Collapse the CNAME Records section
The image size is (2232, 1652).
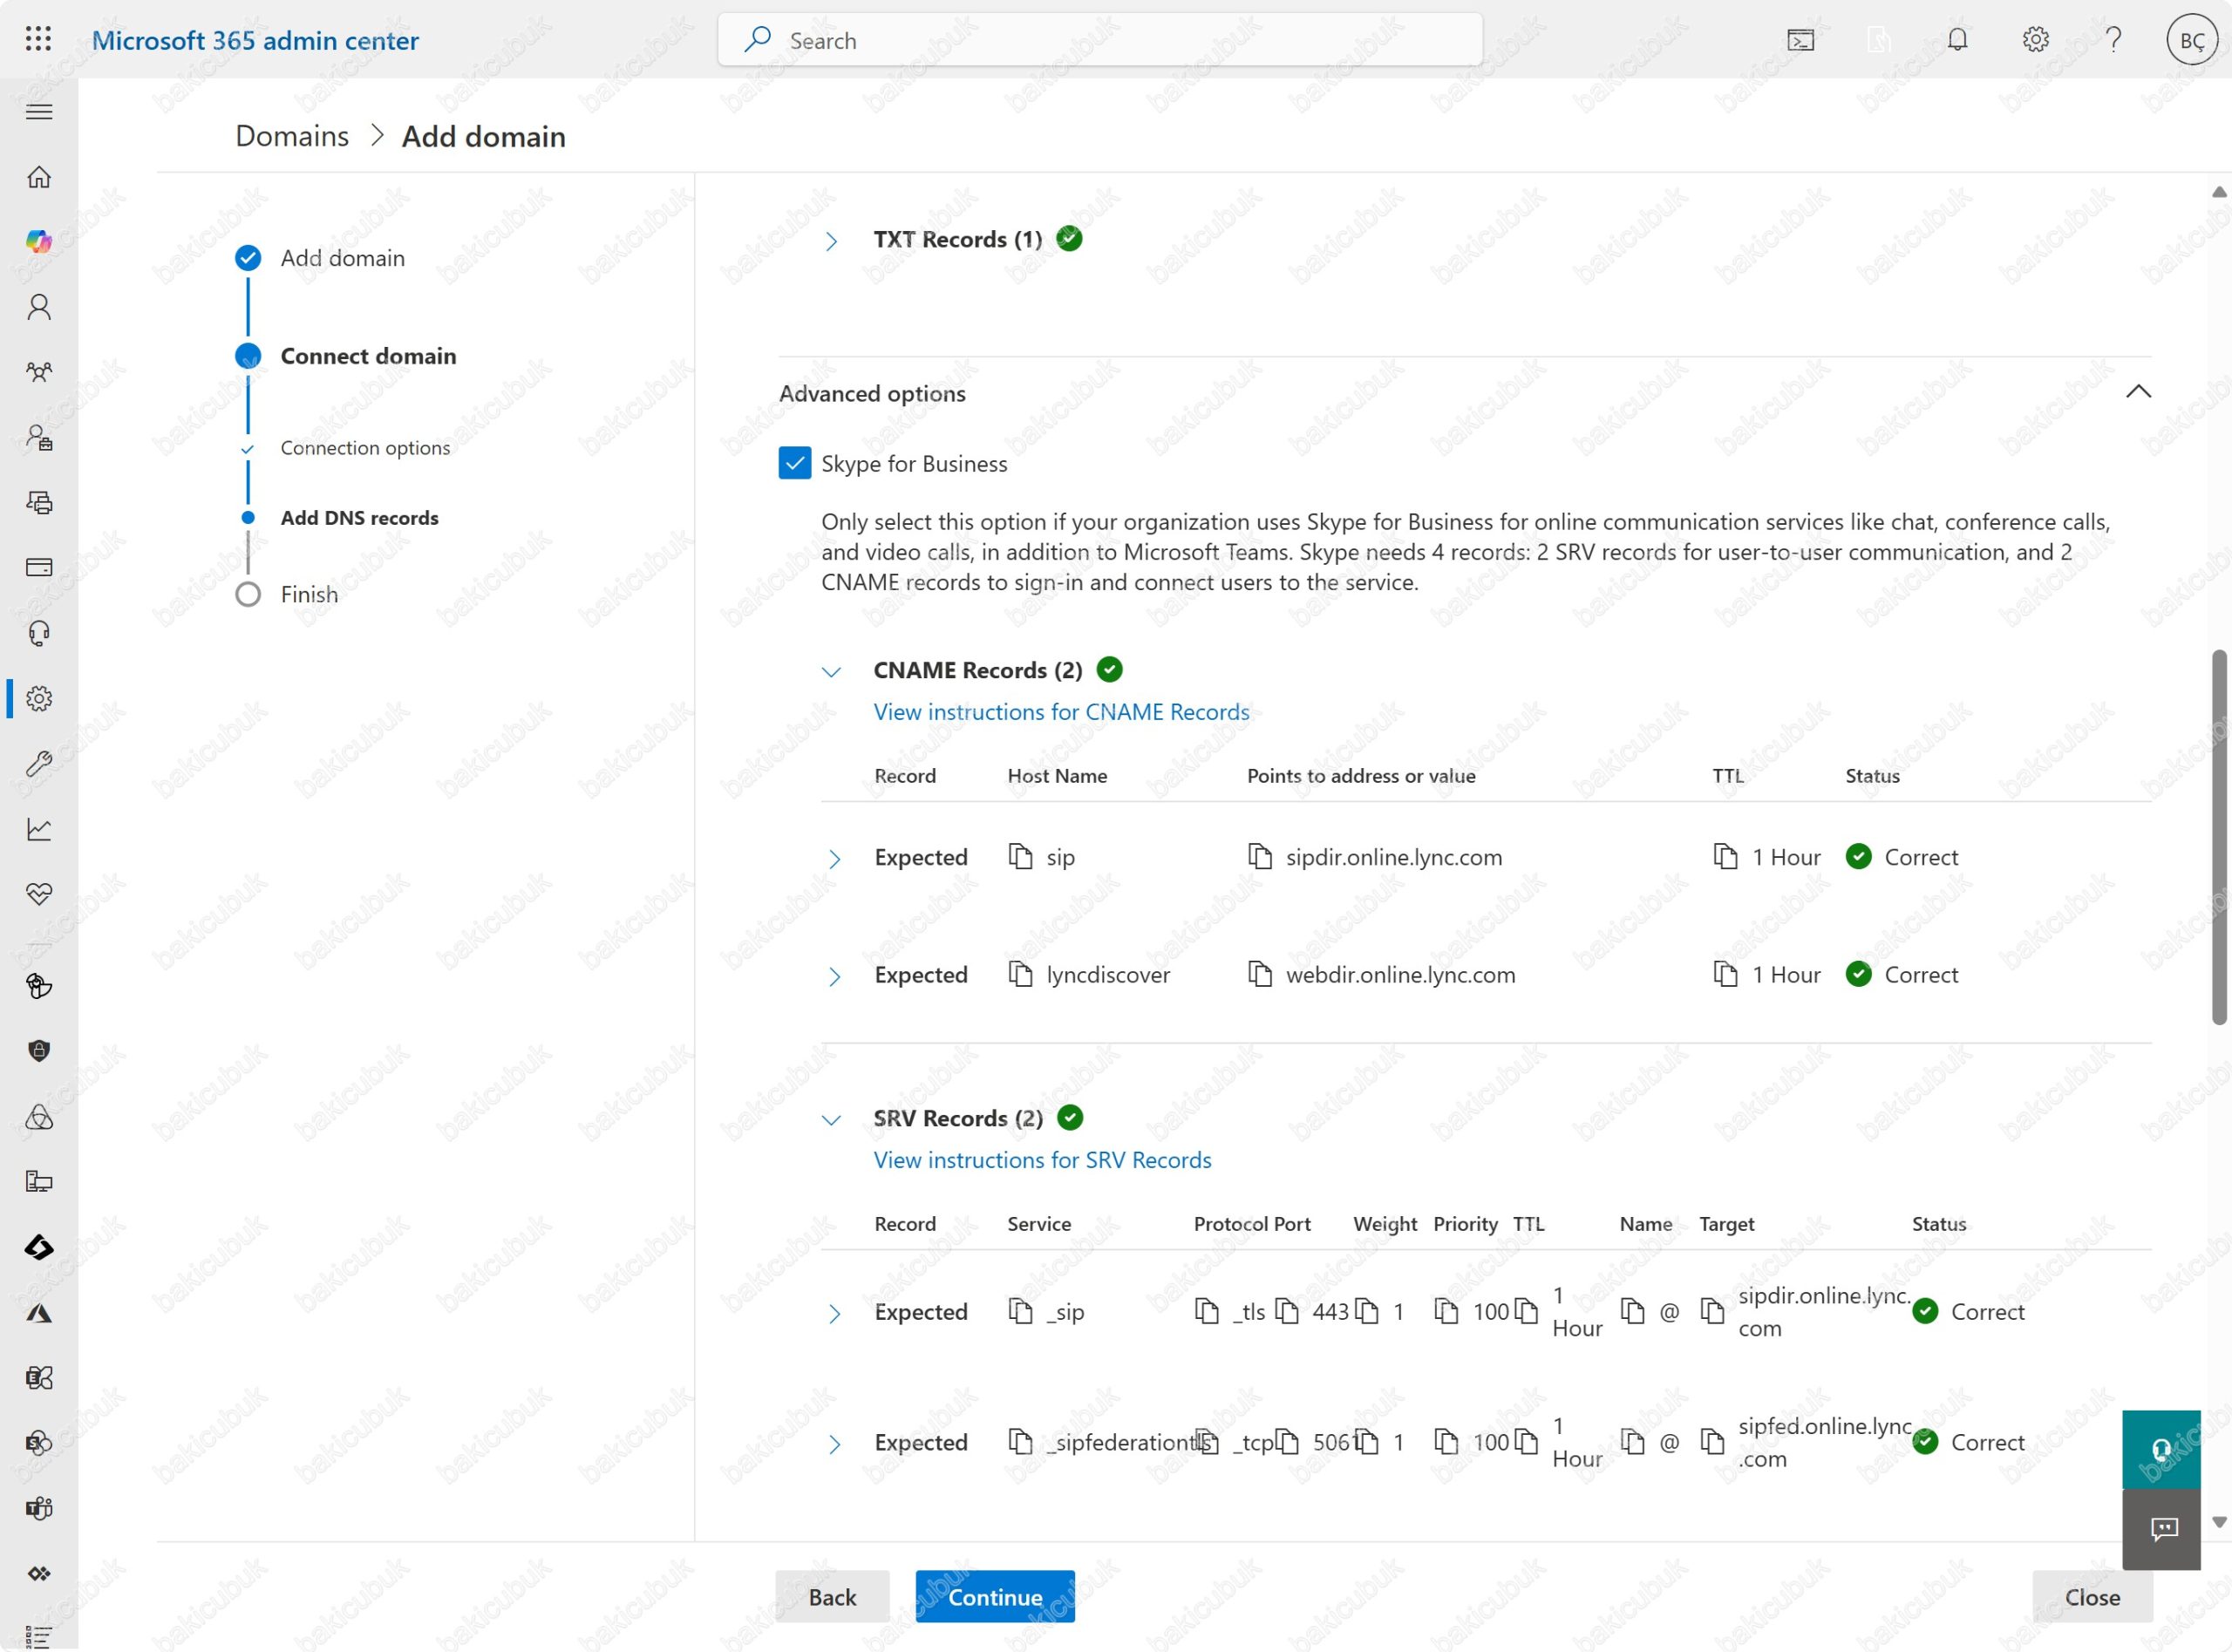tap(831, 672)
